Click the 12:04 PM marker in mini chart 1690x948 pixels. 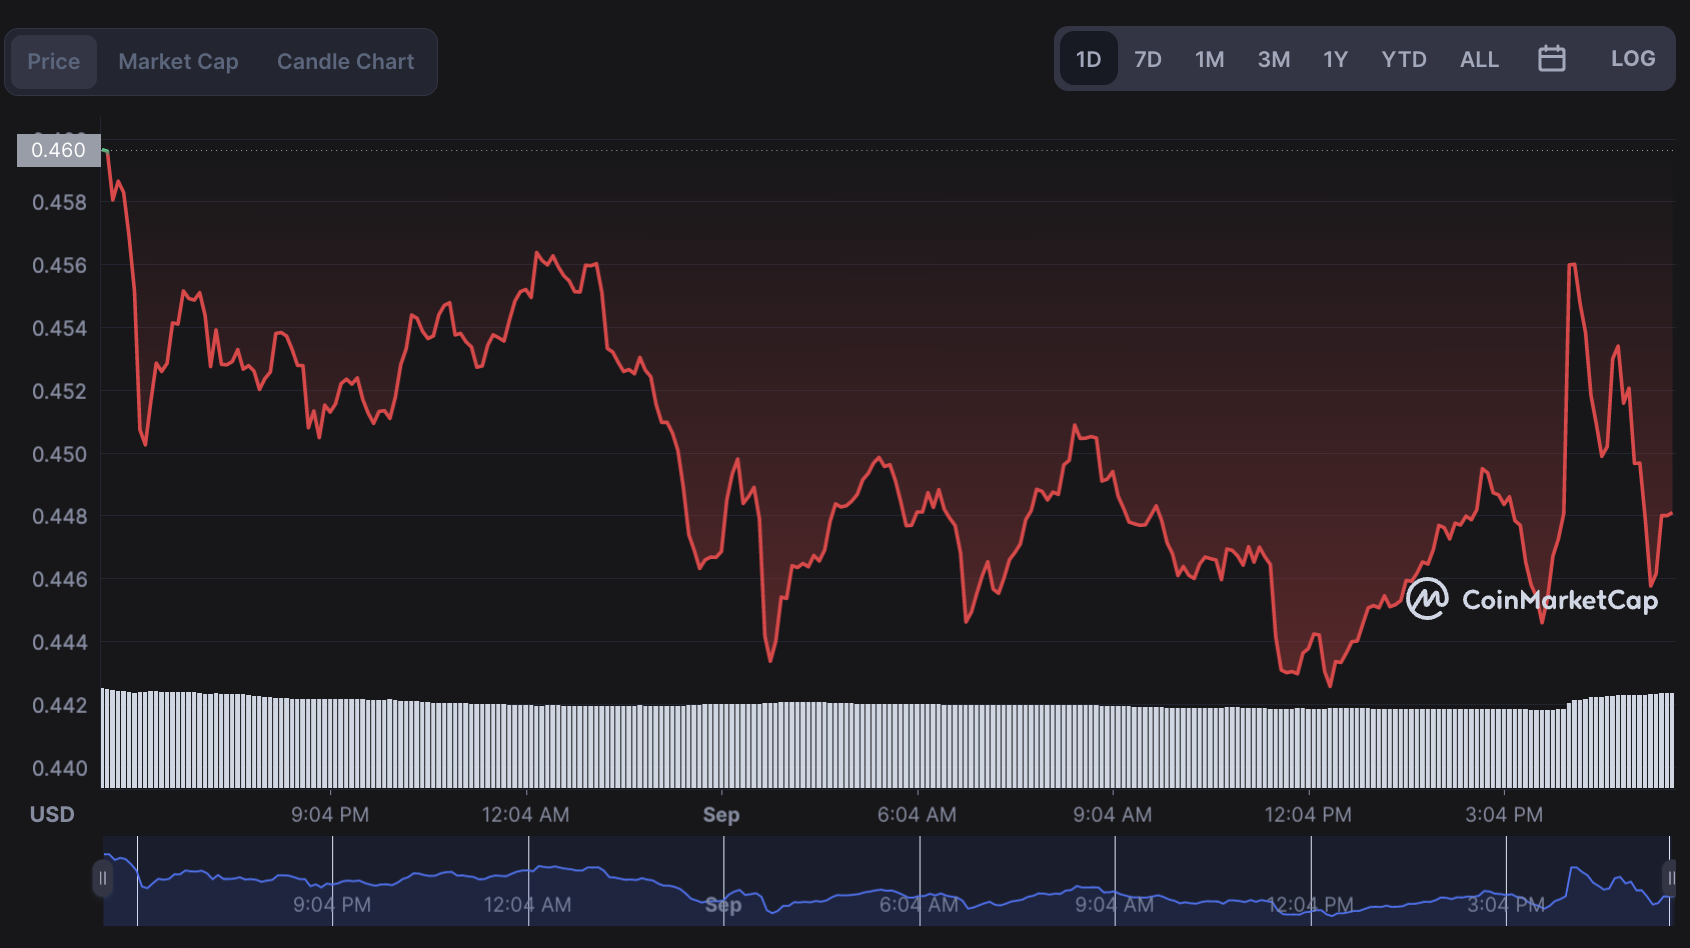[x=1310, y=905]
